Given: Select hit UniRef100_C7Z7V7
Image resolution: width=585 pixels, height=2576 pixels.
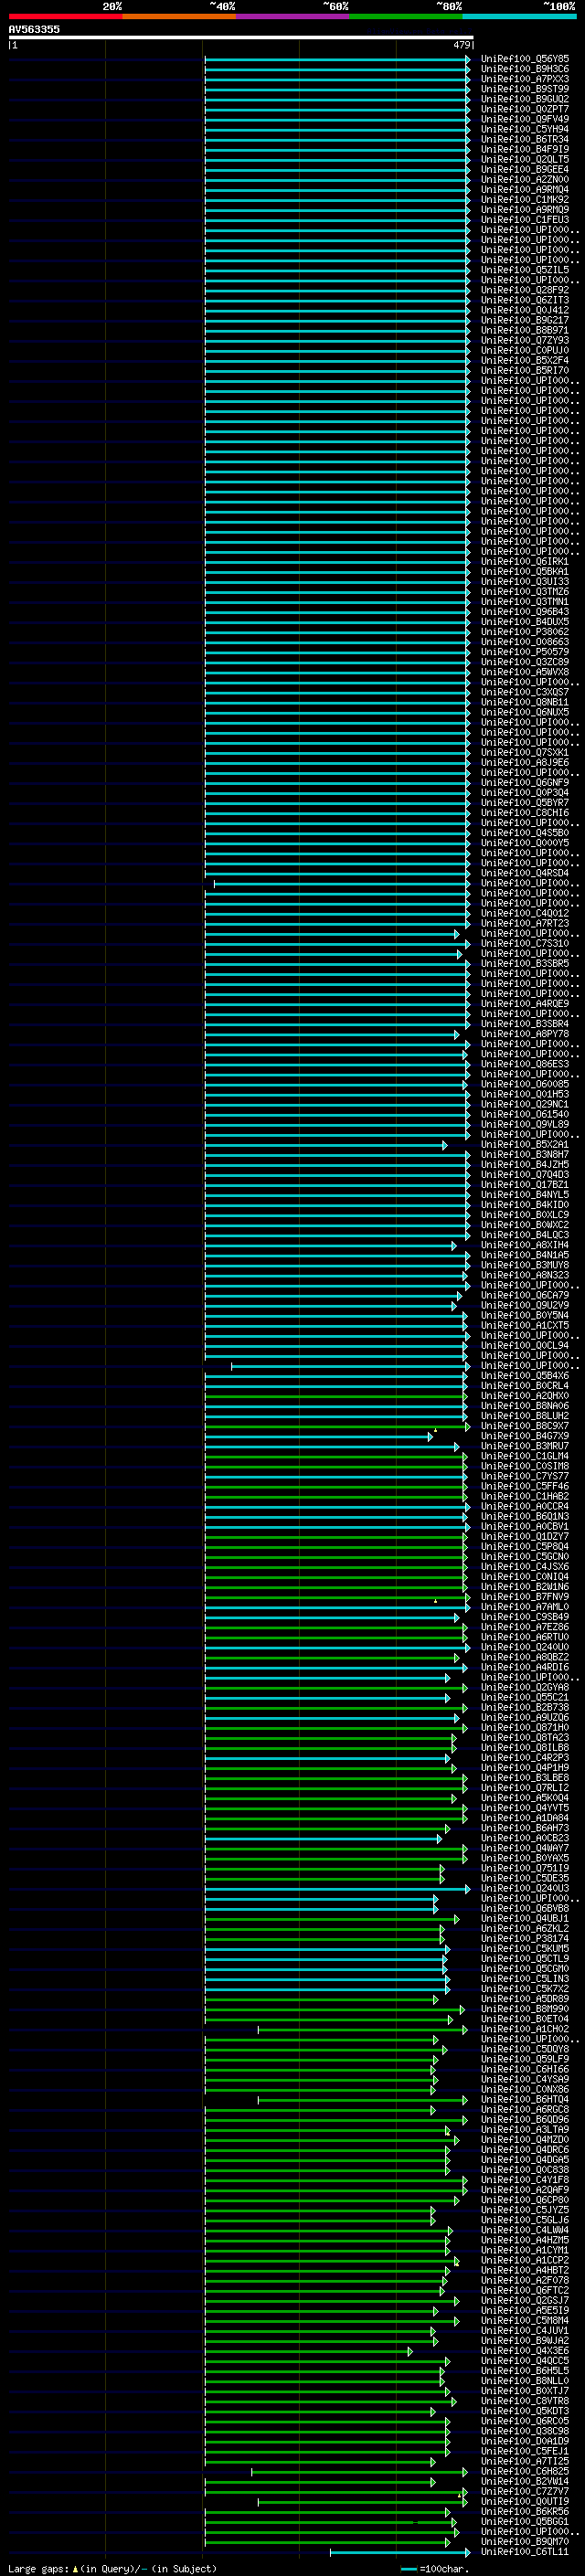Looking at the screenshot, I should click(x=525, y=2492).
